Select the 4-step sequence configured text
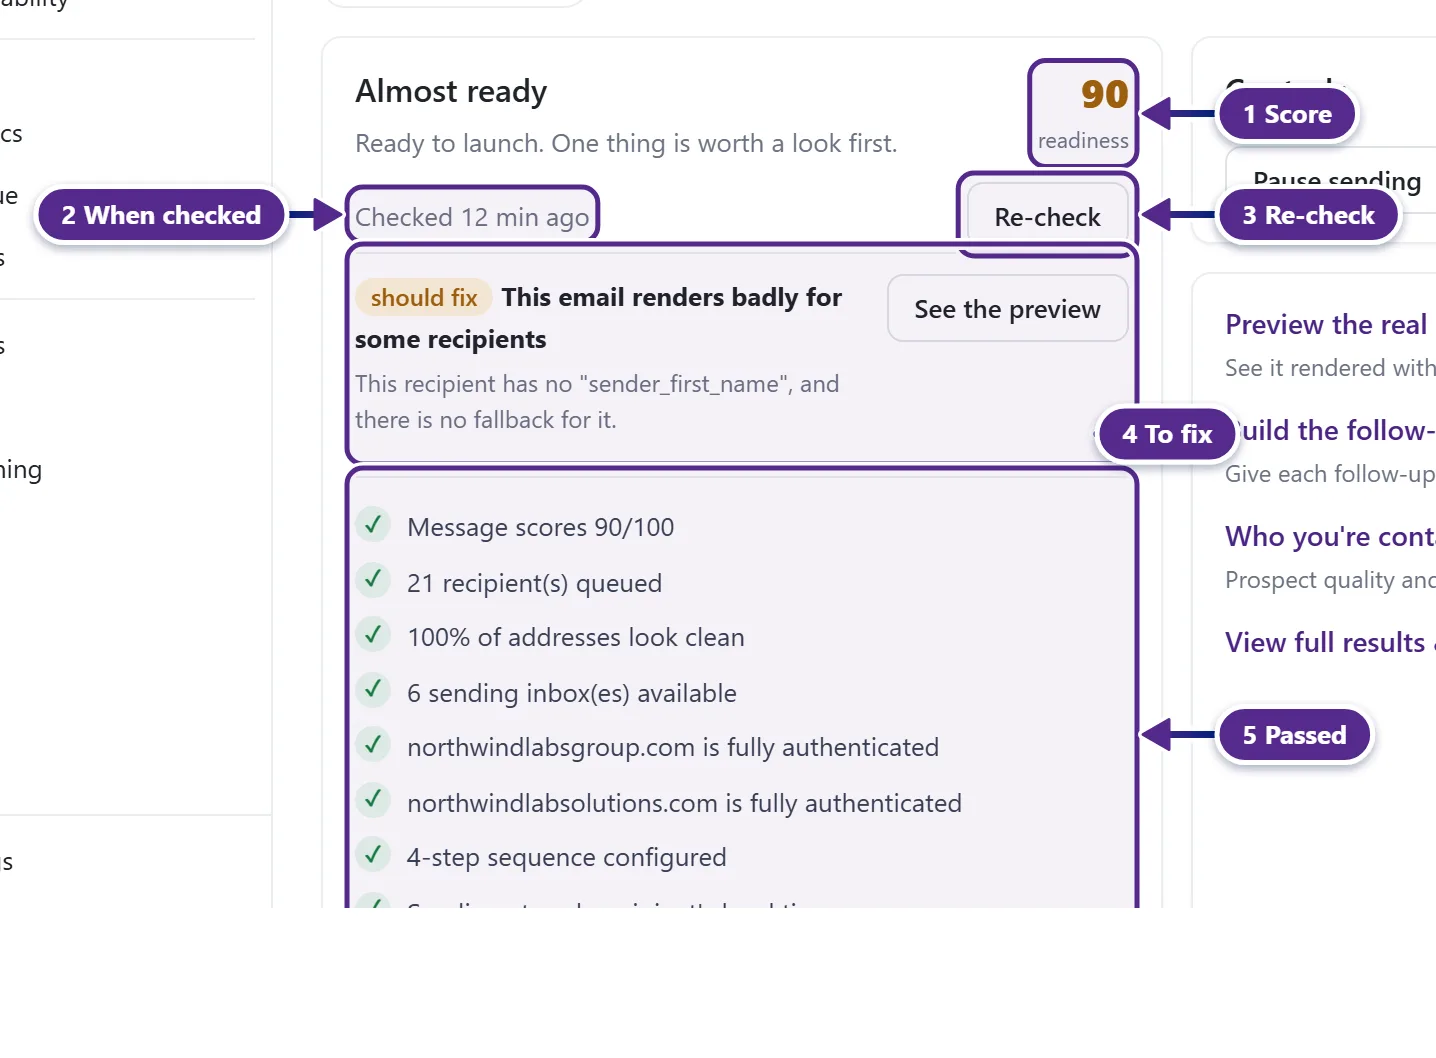The width and height of the screenshot is (1436, 1058). [x=566, y=857]
